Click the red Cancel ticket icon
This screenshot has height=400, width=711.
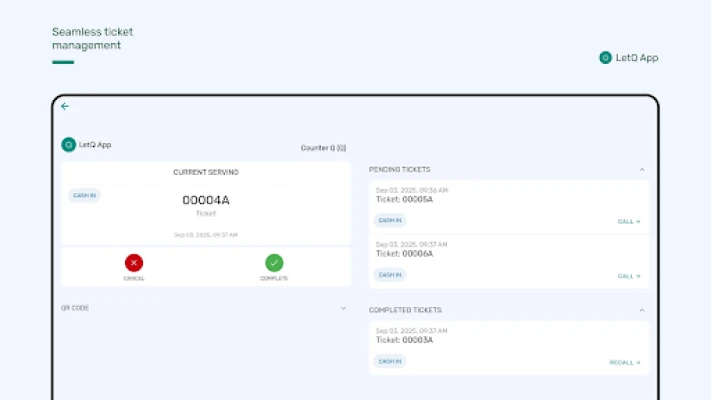click(134, 263)
